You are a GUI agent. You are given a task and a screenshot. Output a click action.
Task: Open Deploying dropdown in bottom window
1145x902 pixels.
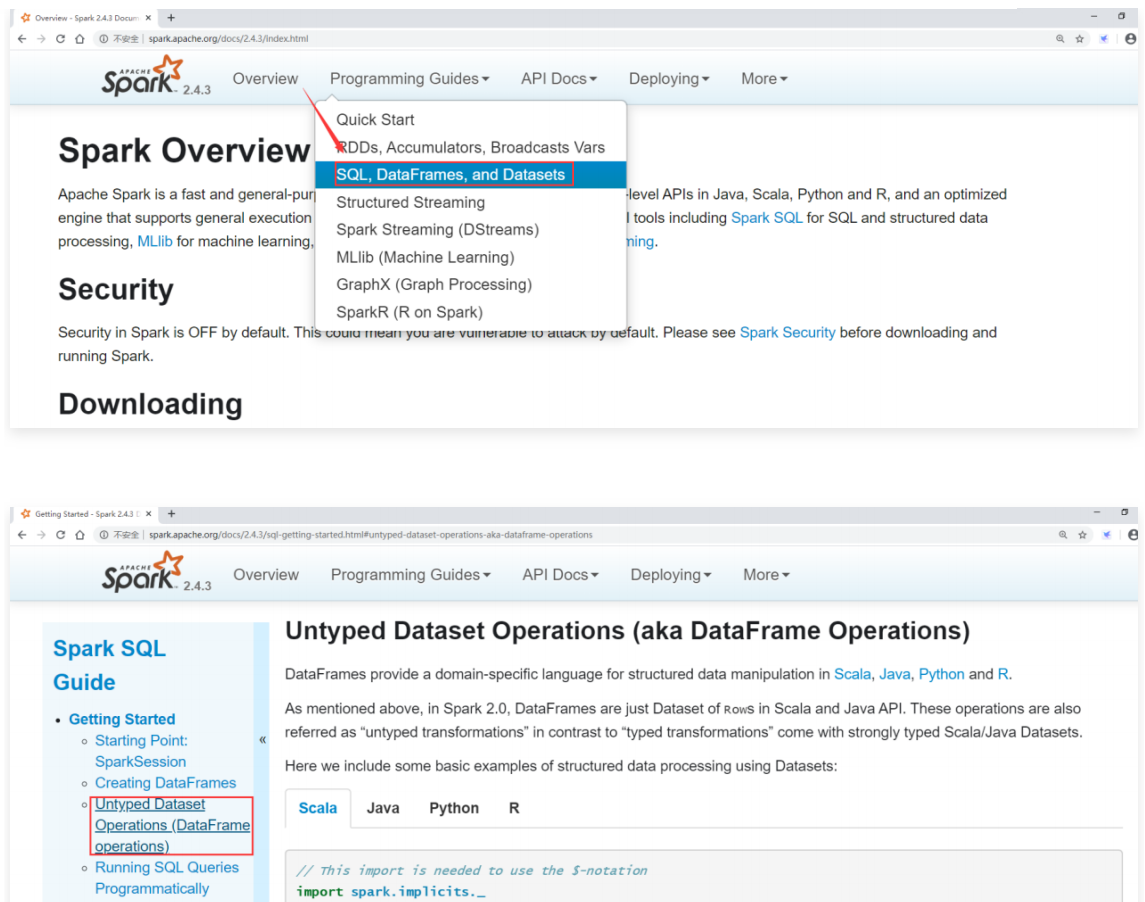coord(670,575)
